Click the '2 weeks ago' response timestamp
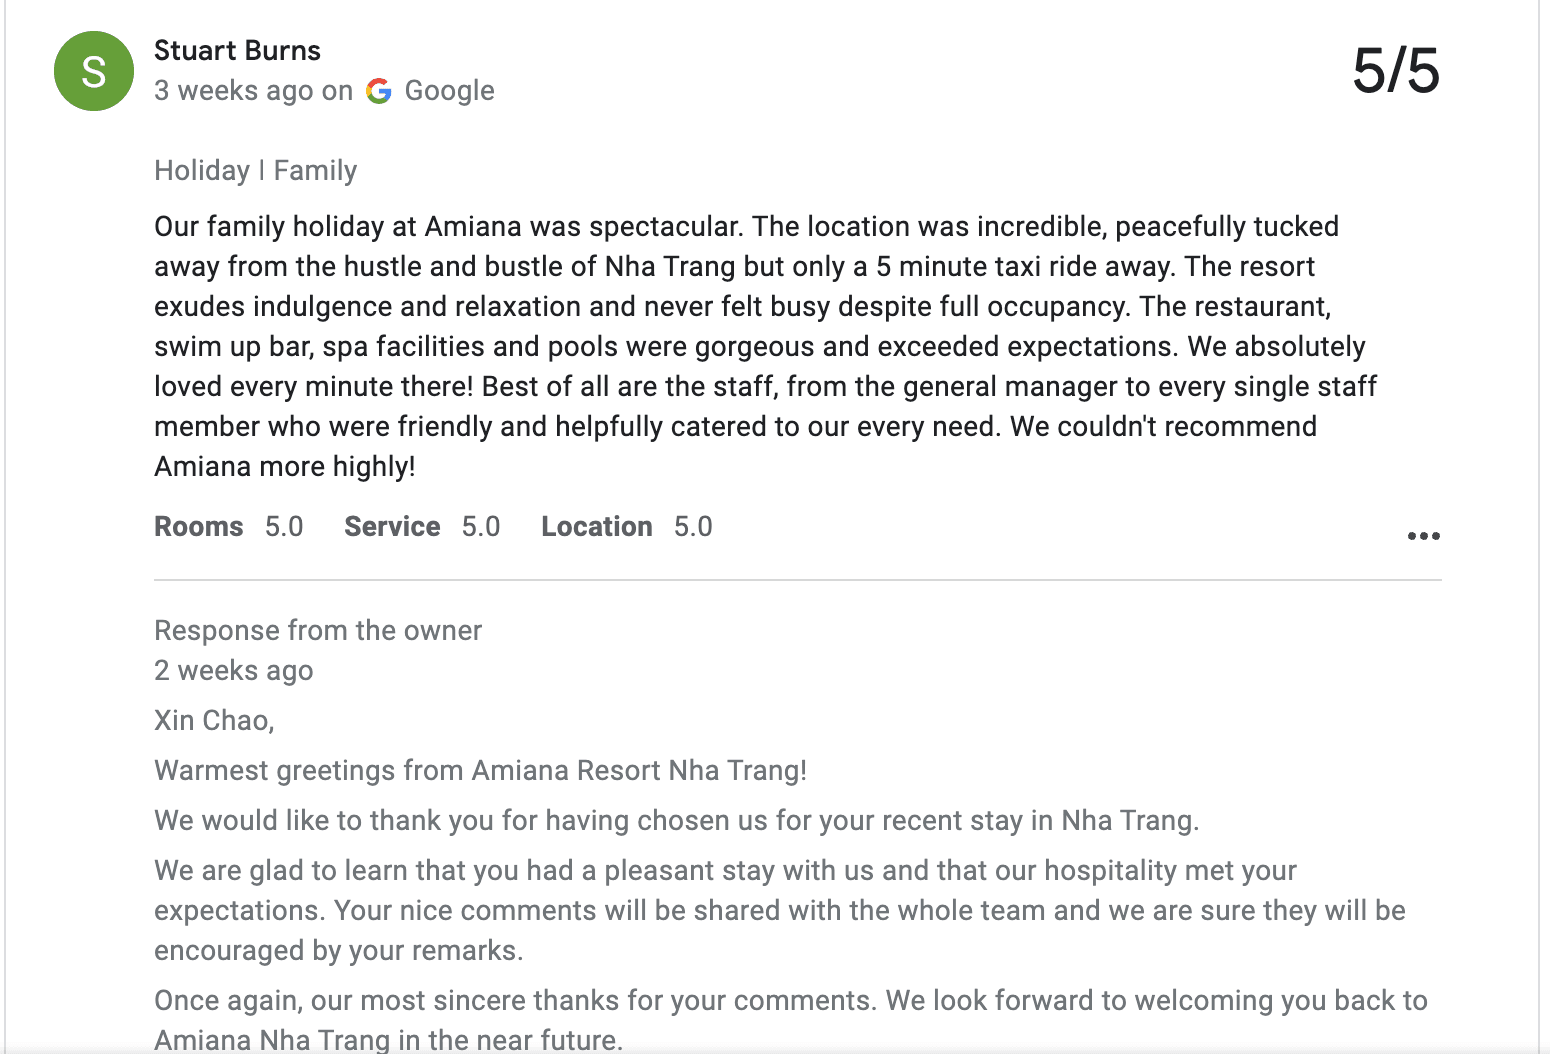The height and width of the screenshot is (1058, 1550). [233, 670]
